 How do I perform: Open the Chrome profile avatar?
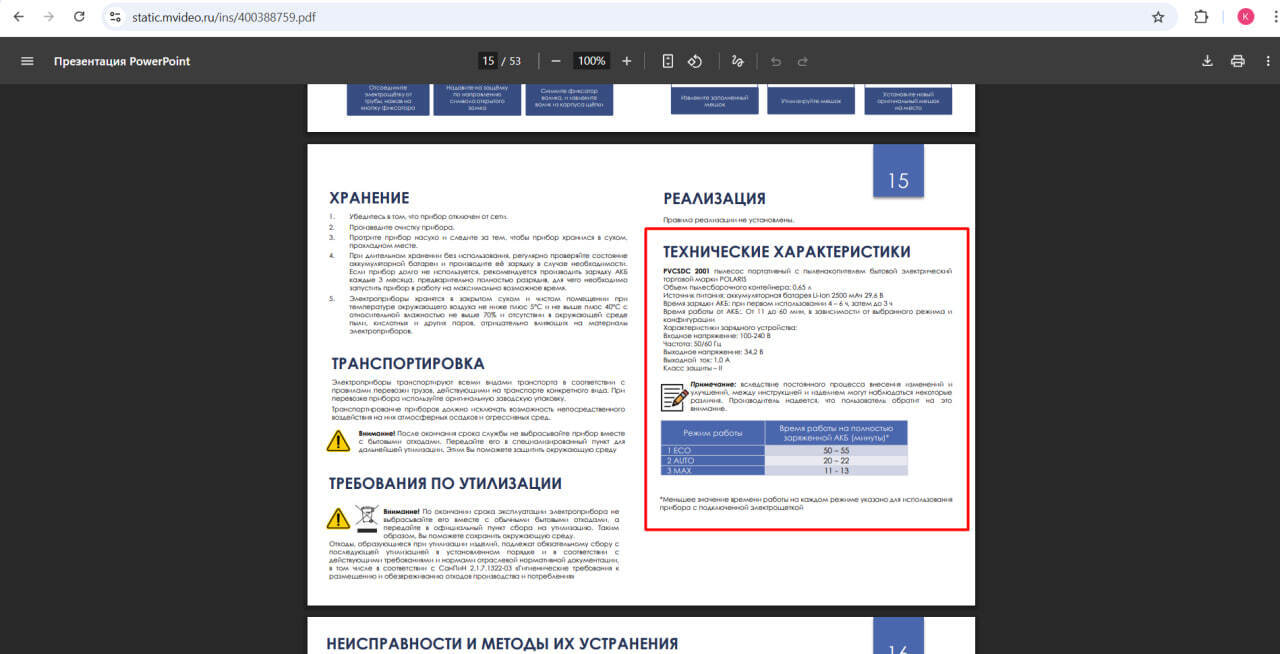(1245, 17)
